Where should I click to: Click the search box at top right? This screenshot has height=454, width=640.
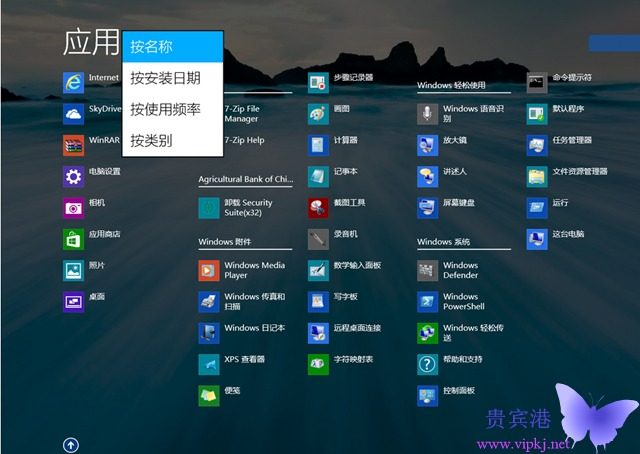click(x=614, y=43)
